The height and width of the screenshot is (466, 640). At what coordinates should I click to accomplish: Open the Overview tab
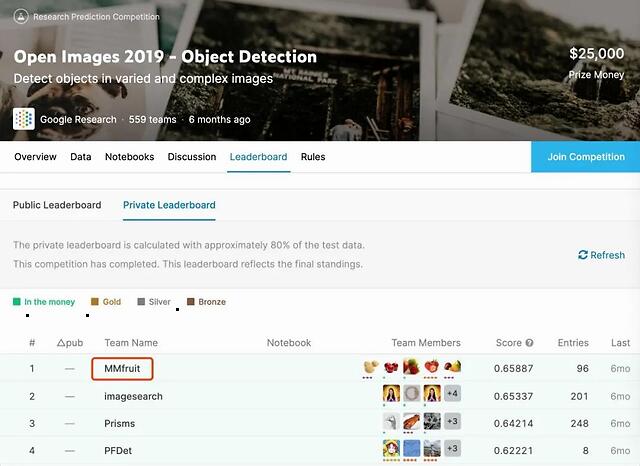tap(35, 157)
